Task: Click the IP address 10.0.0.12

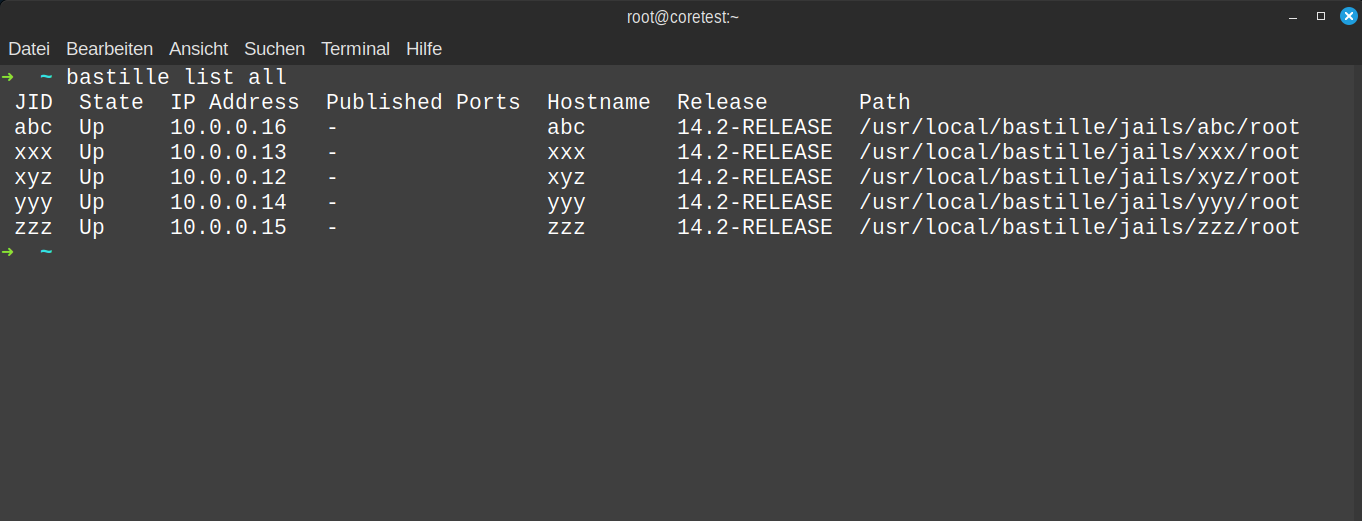Action: 228,177
